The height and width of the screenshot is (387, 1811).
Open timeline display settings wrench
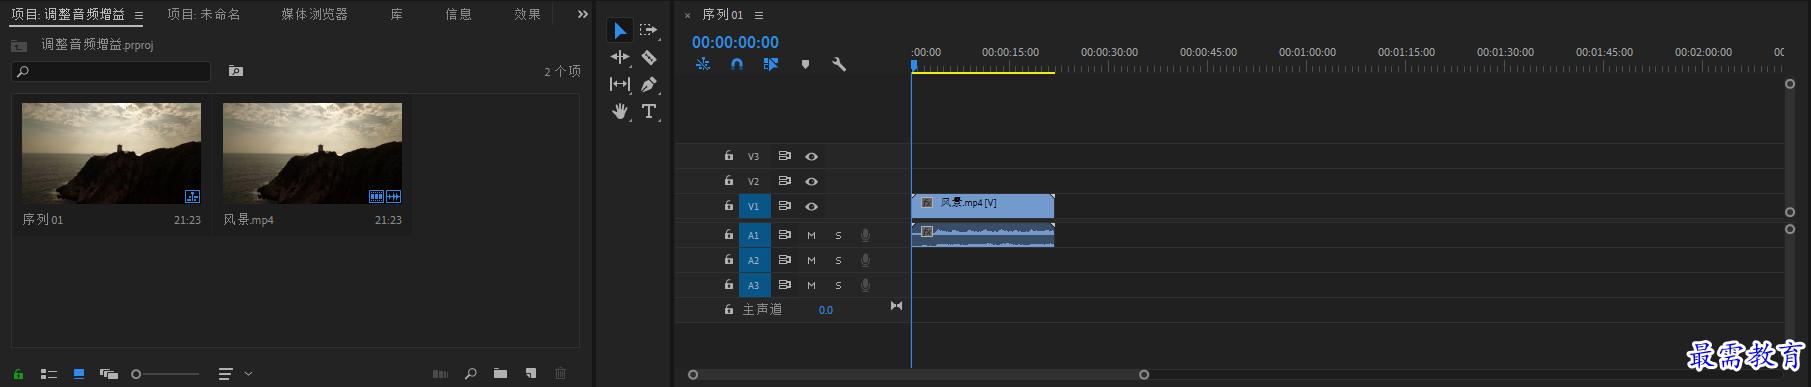(x=839, y=64)
